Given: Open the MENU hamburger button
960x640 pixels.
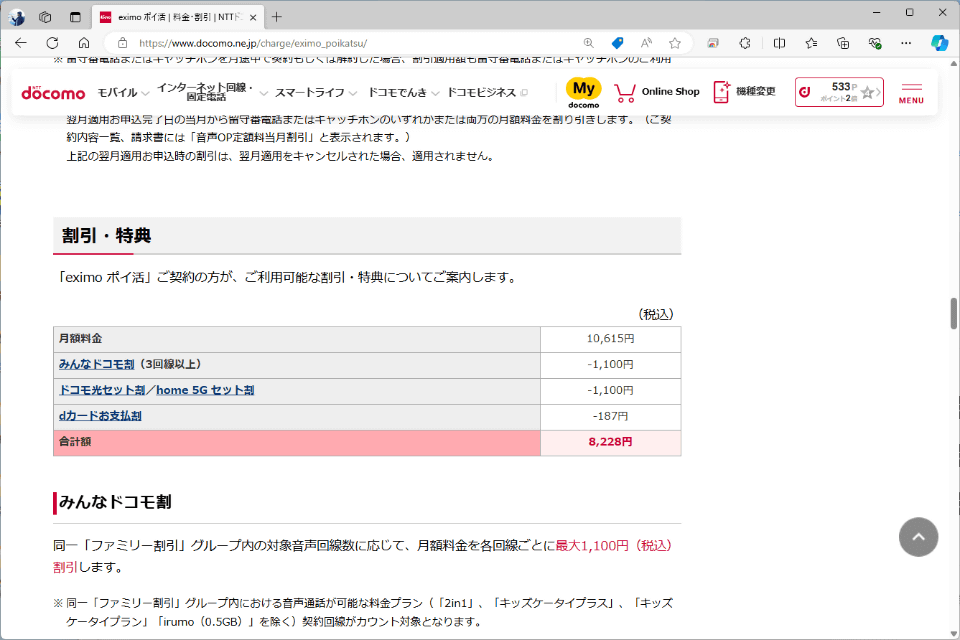Looking at the screenshot, I should click(910, 91).
